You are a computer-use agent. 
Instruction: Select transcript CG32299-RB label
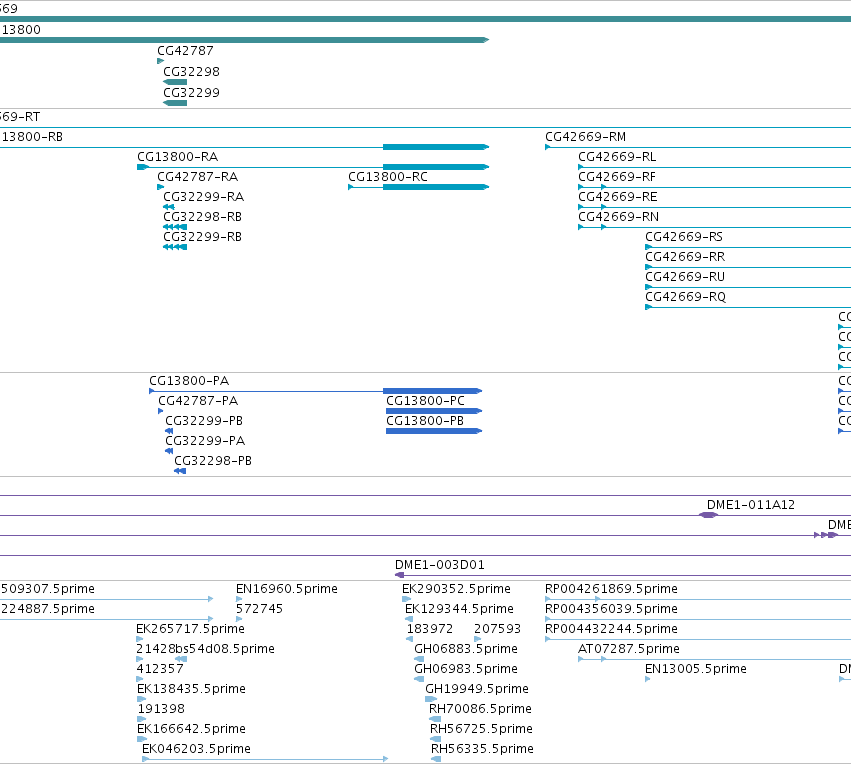(x=202, y=237)
